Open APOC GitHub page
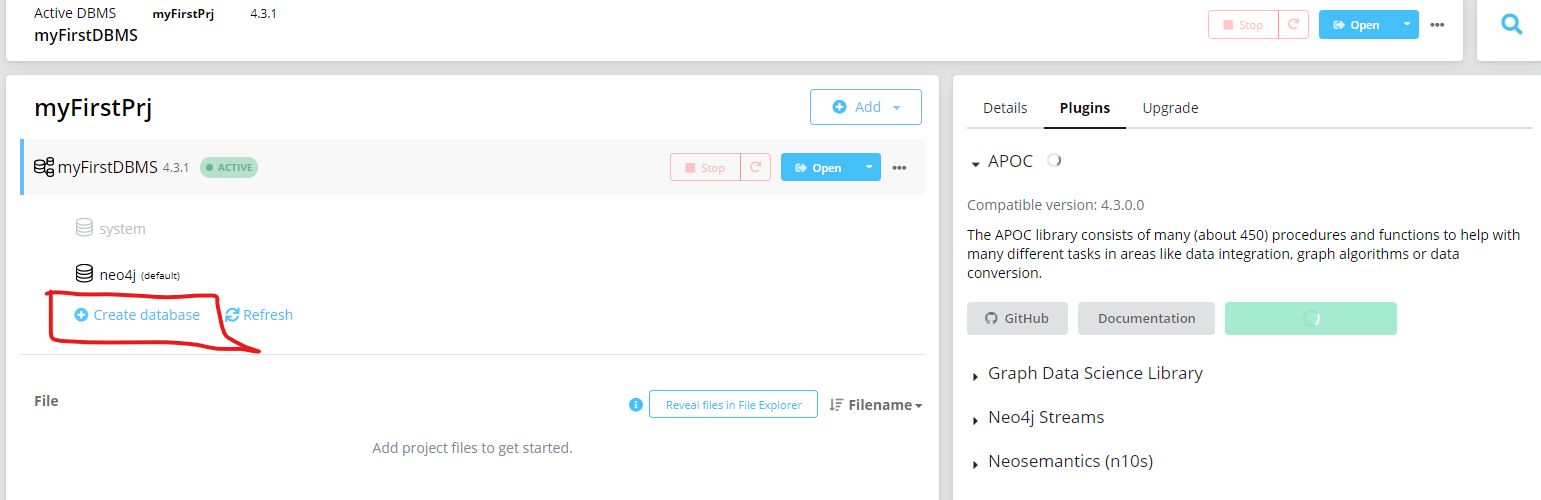This screenshot has height=500, width=1541. pos(1017,318)
